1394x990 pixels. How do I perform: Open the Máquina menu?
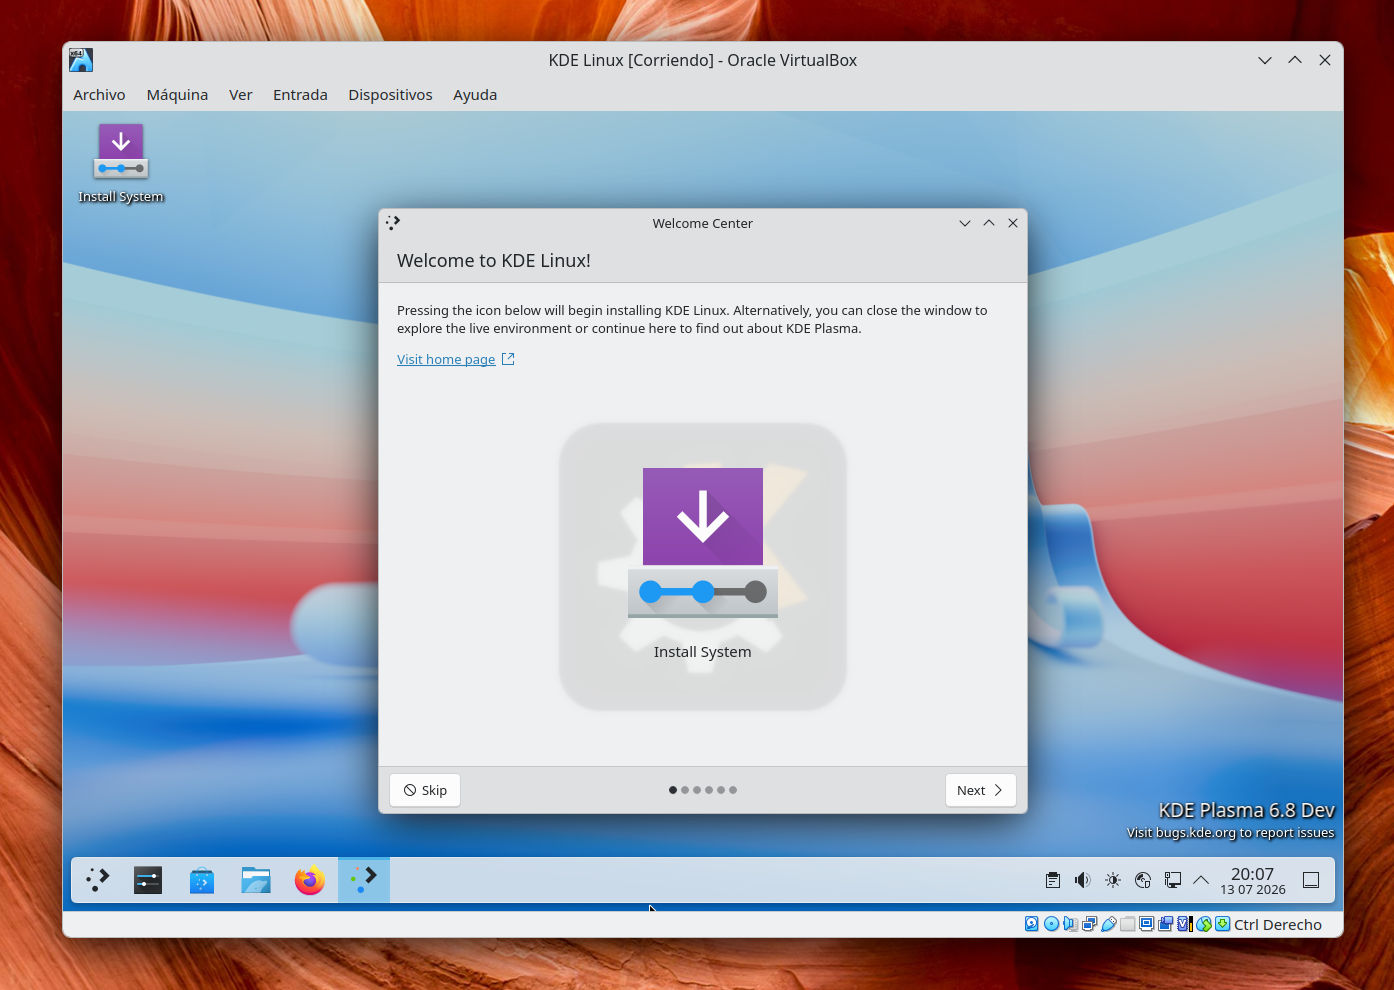[x=177, y=95]
